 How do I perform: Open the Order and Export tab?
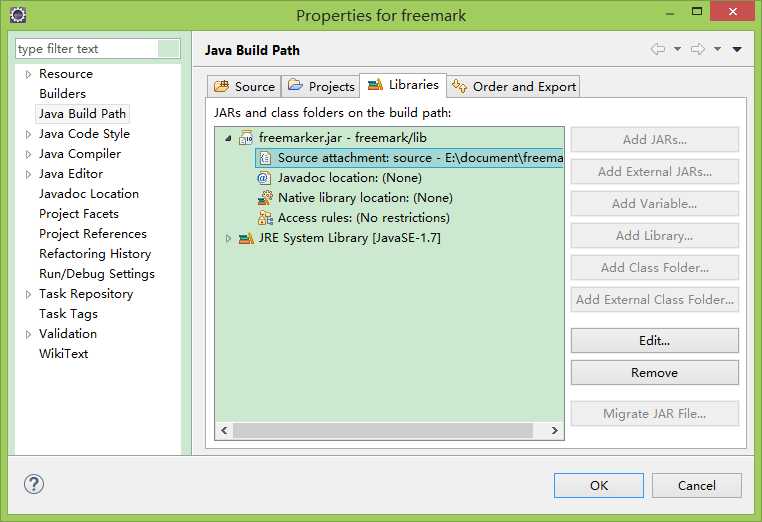514,87
